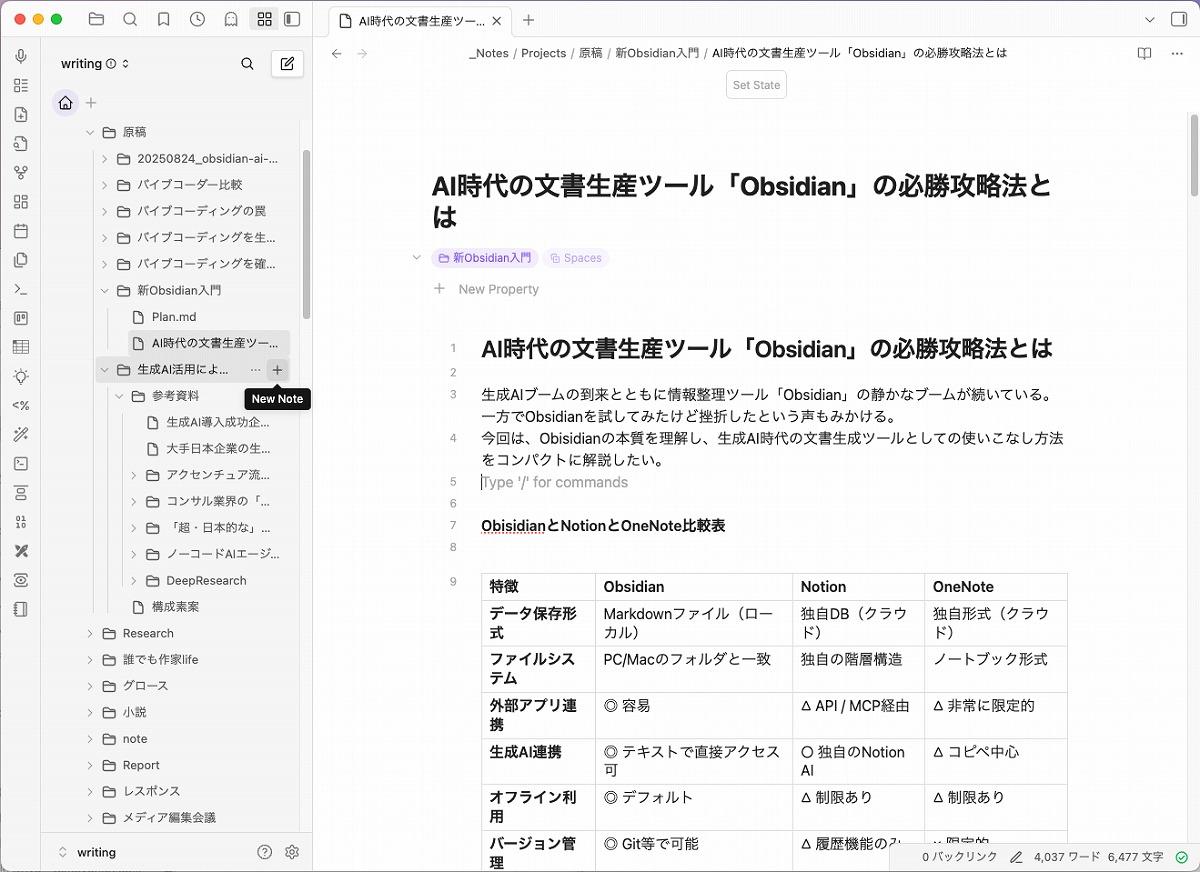Click the Set State button
The width and height of the screenshot is (1200, 872).
tap(756, 85)
